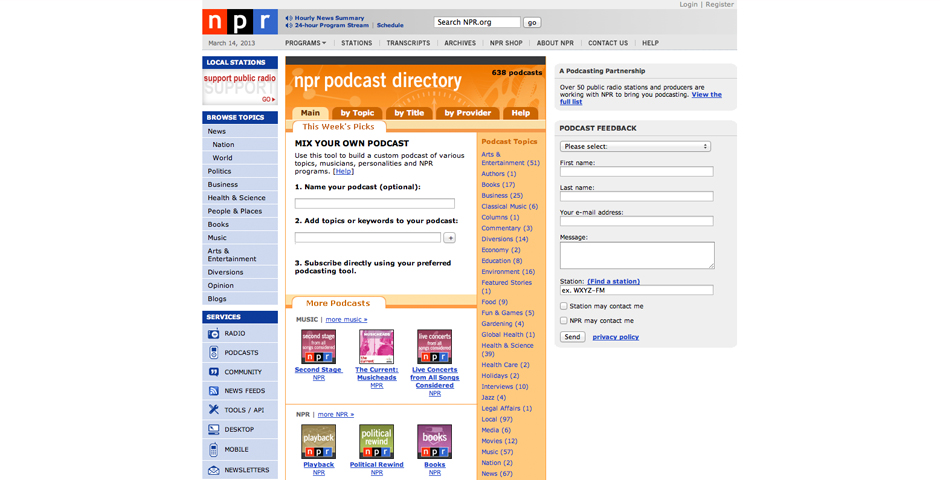Open Stations in top navigation
Viewport: 940px width, 480px height.
(357, 43)
